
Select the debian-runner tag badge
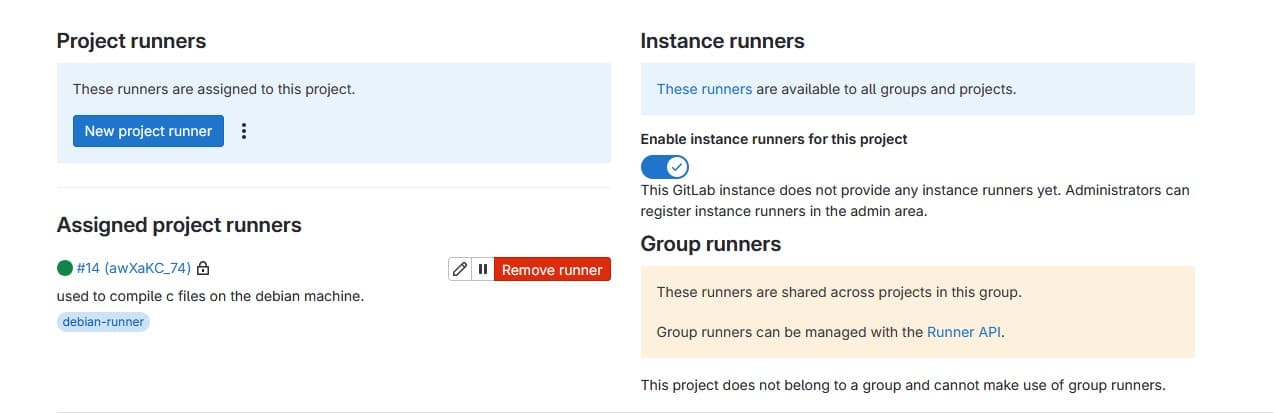click(103, 322)
